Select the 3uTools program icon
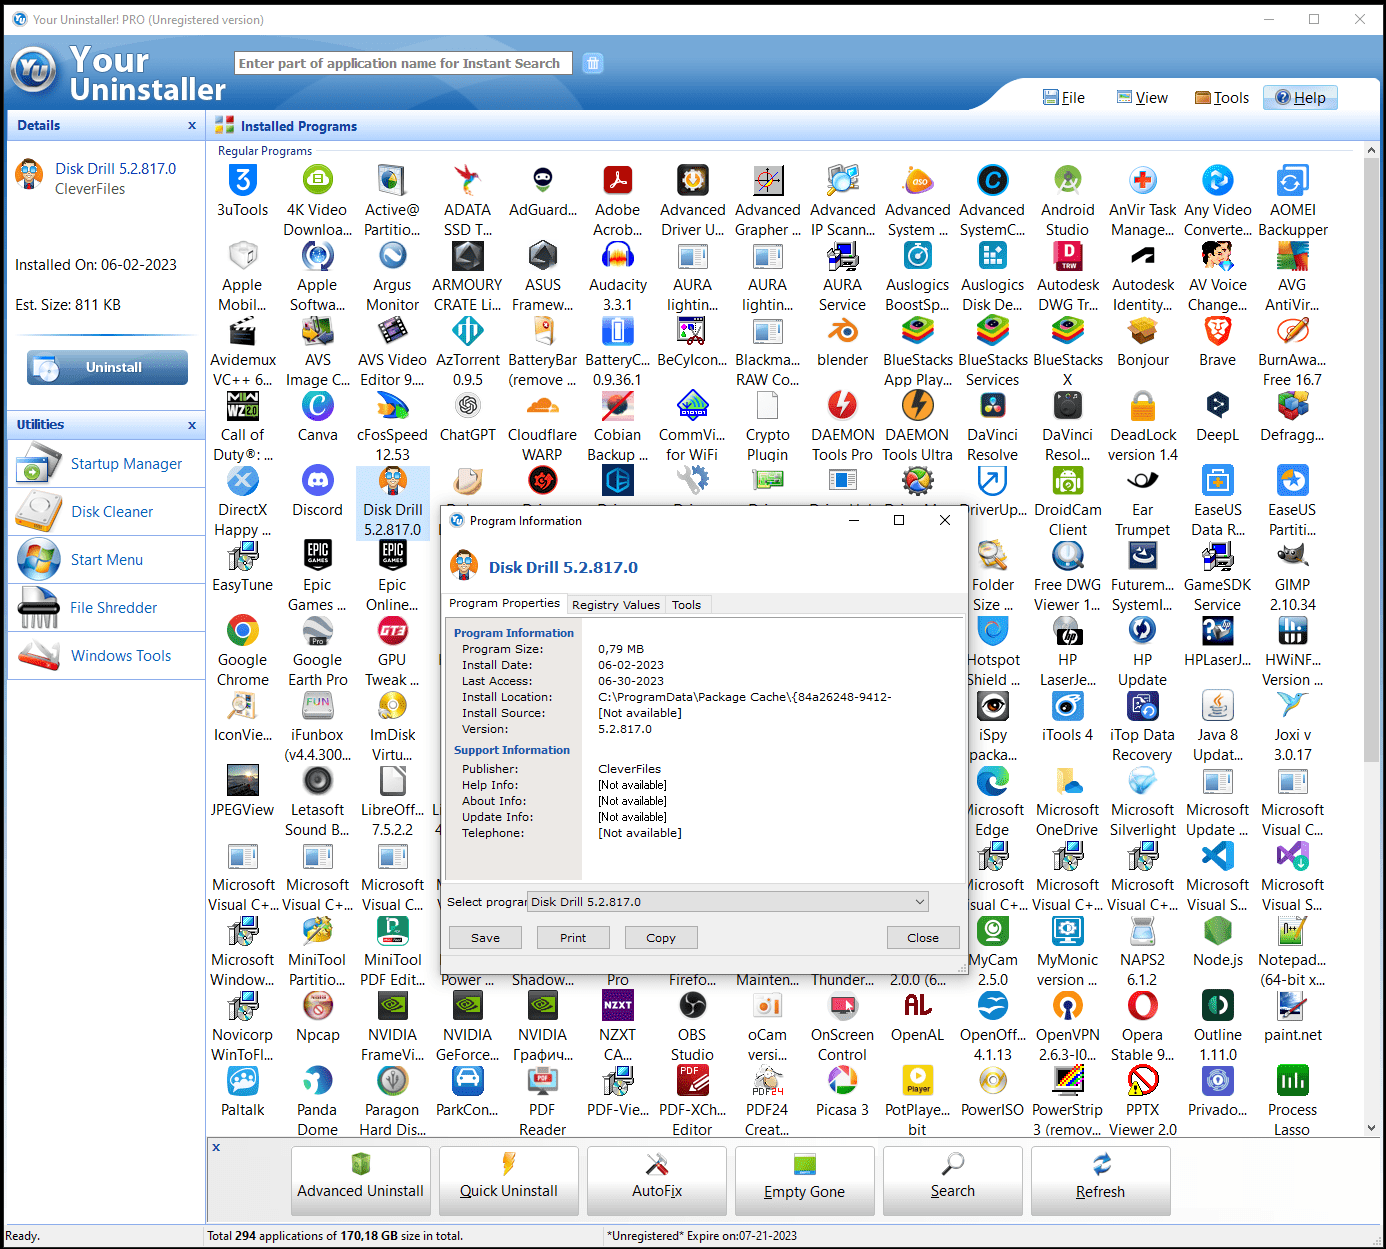The width and height of the screenshot is (1386, 1249). pyautogui.click(x=243, y=181)
